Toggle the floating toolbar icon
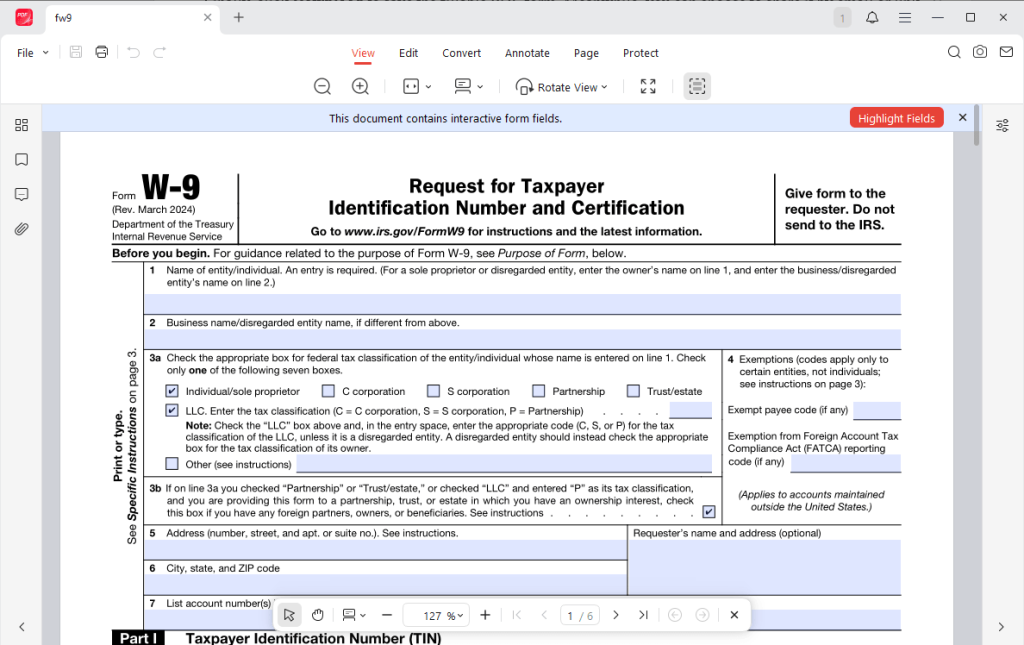The height and width of the screenshot is (645, 1024). [697, 86]
